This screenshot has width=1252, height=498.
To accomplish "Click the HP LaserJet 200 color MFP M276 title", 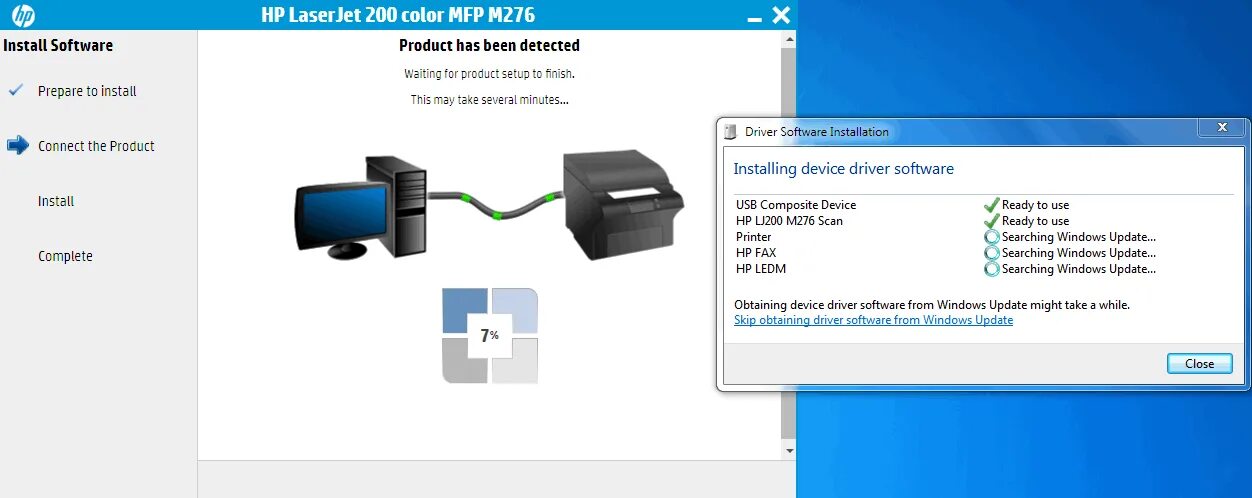I will click(x=398, y=15).
